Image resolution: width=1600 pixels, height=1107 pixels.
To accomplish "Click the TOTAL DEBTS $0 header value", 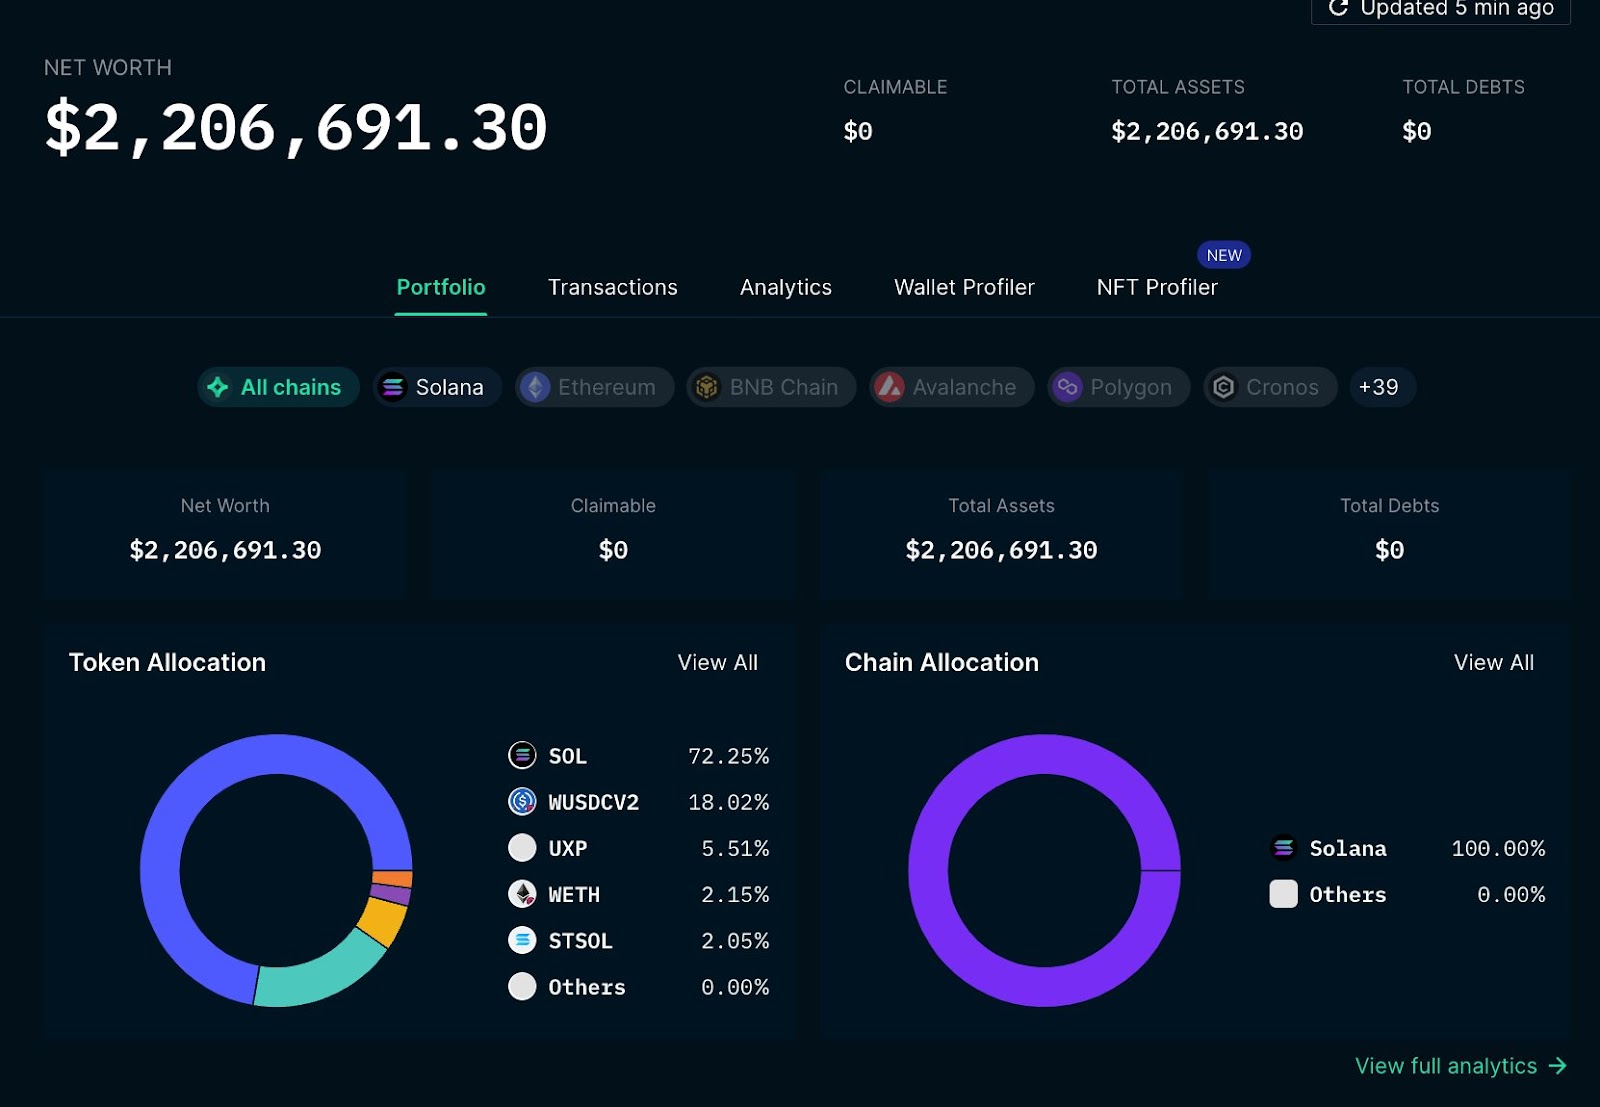I will (1417, 131).
